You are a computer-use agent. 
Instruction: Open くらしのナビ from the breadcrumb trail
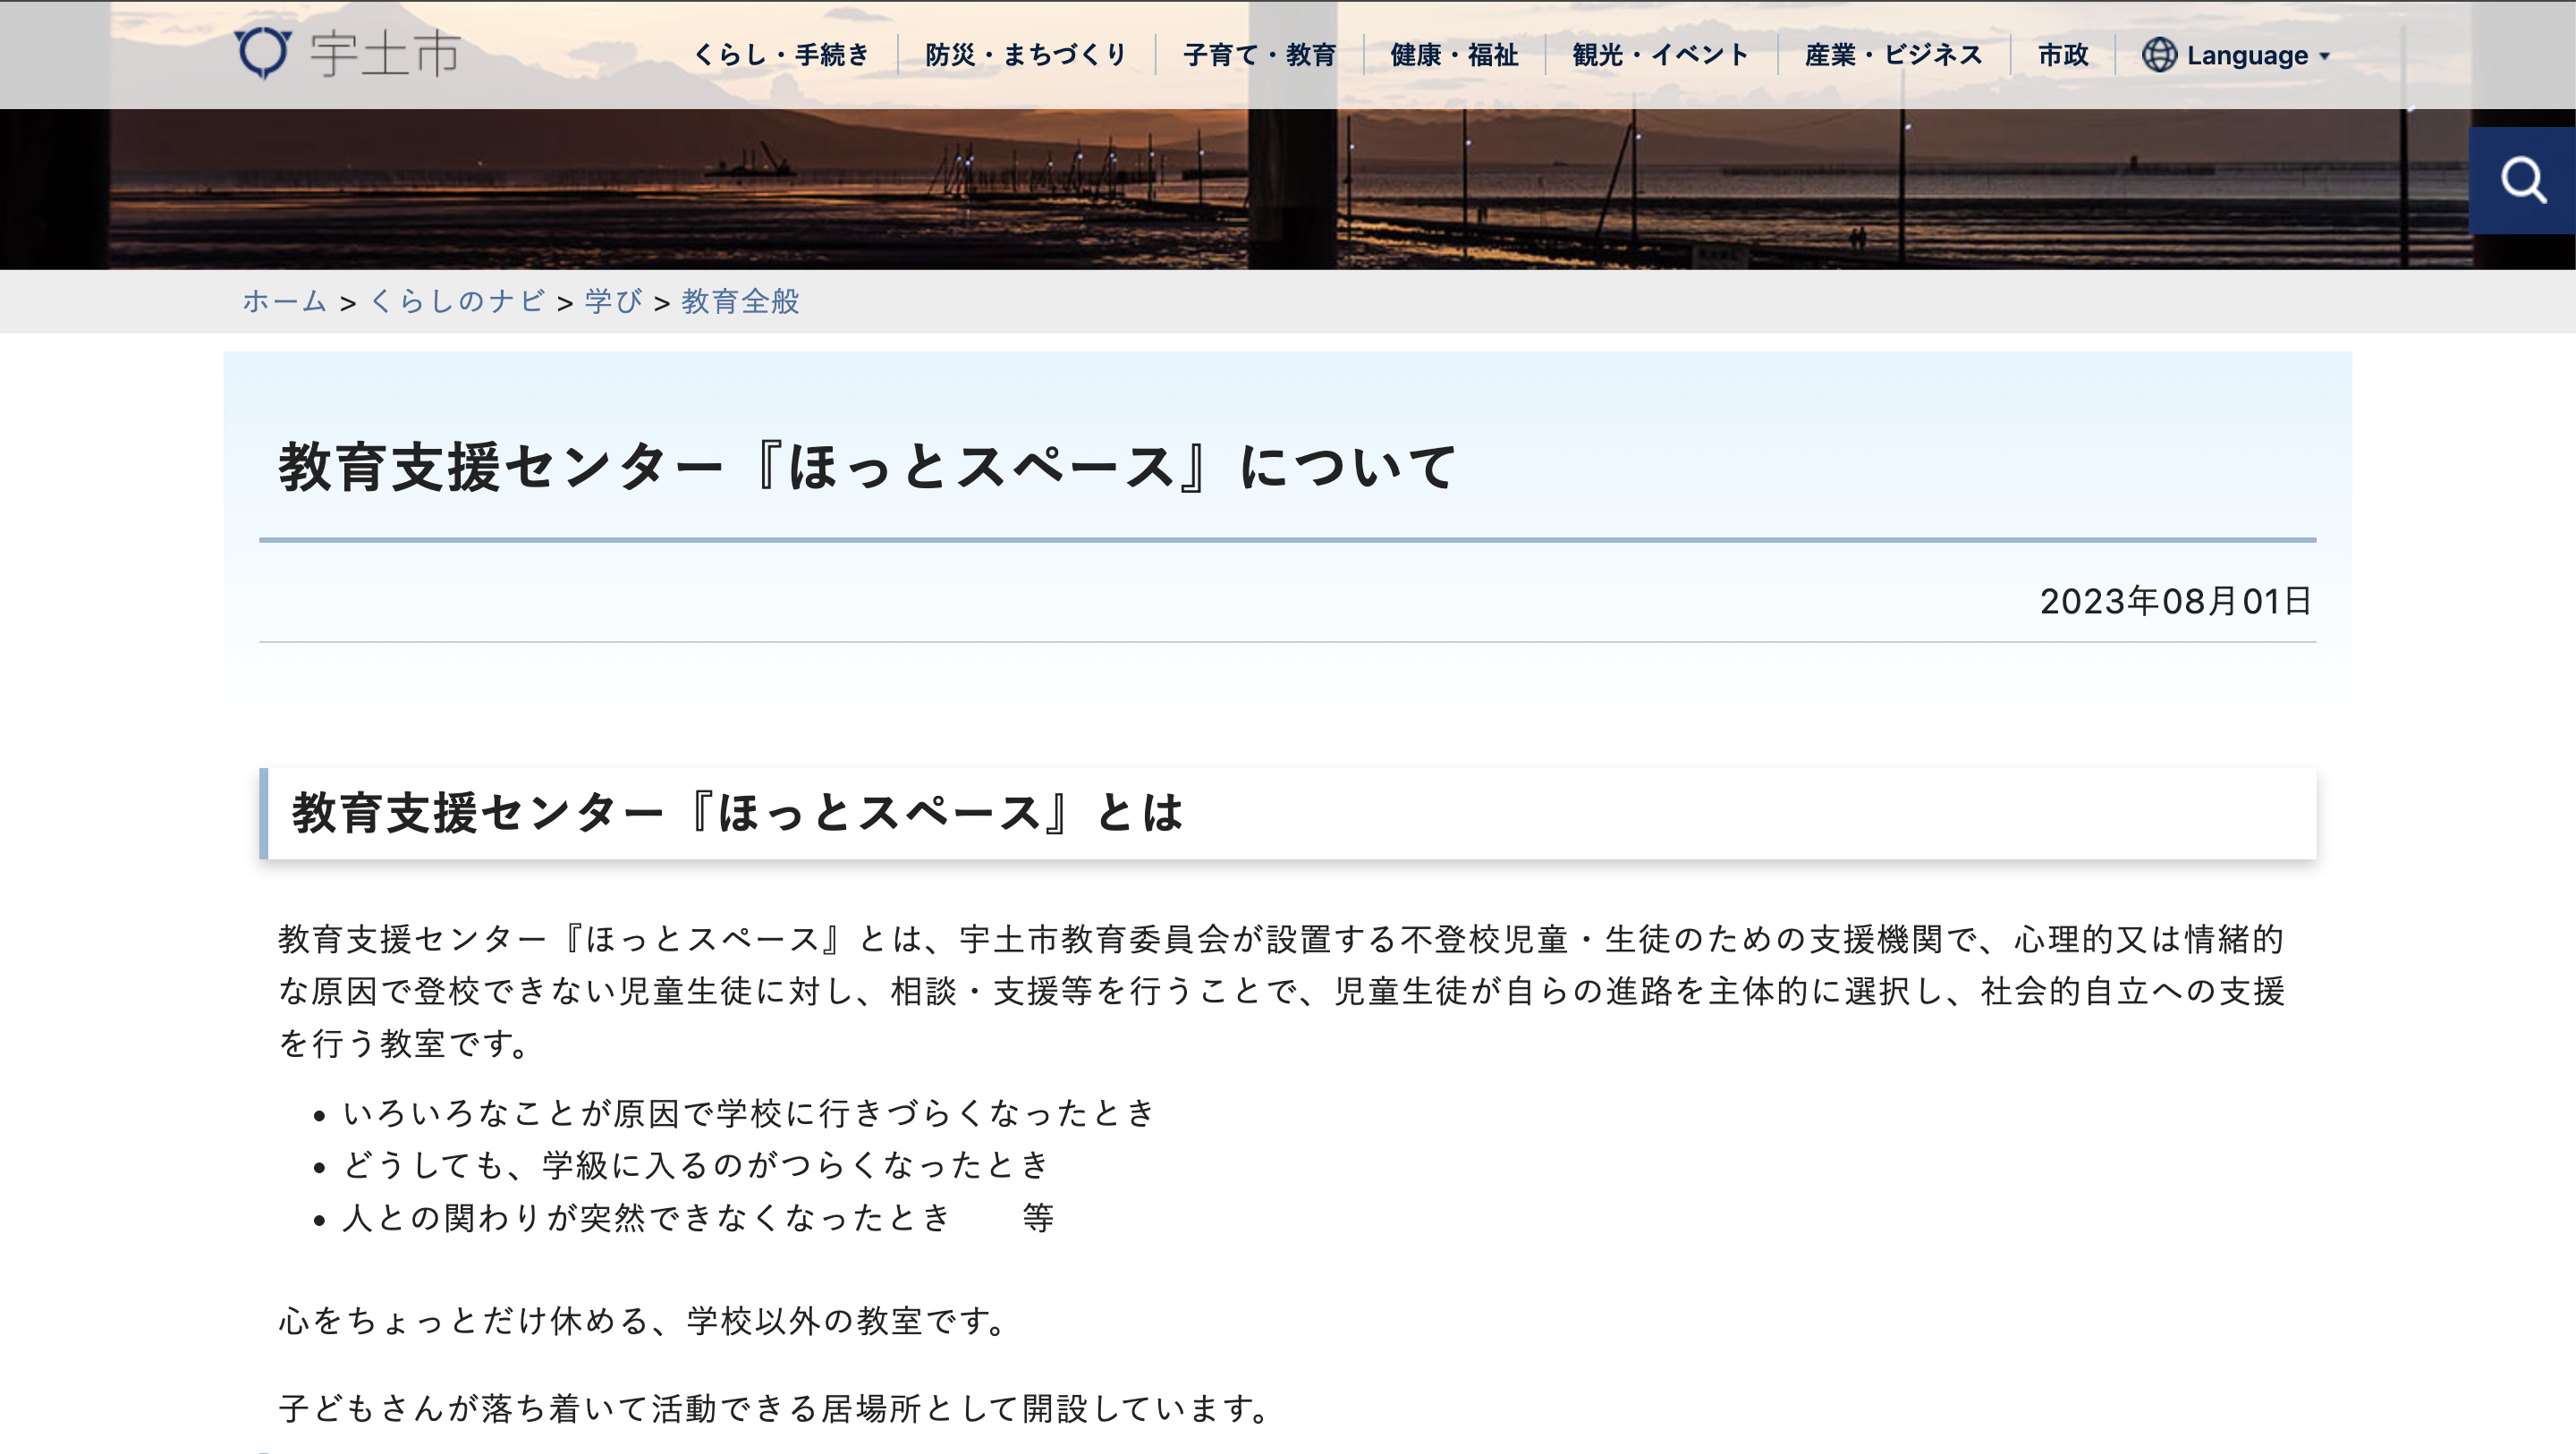pos(458,301)
